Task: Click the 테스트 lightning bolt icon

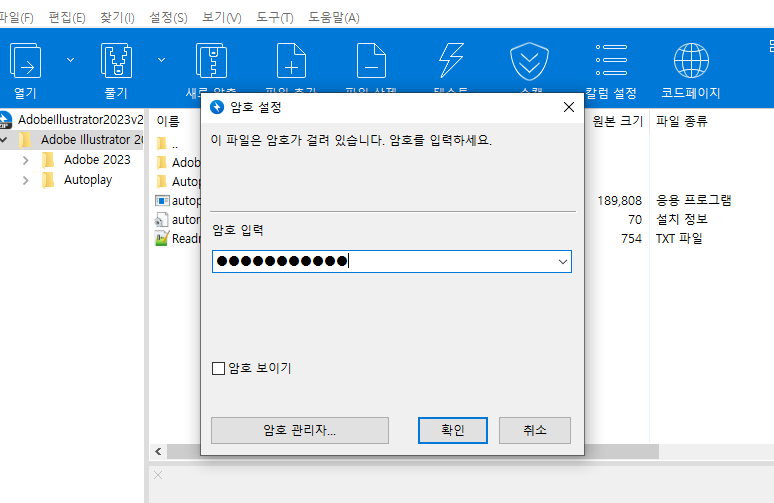Action: click(x=451, y=61)
